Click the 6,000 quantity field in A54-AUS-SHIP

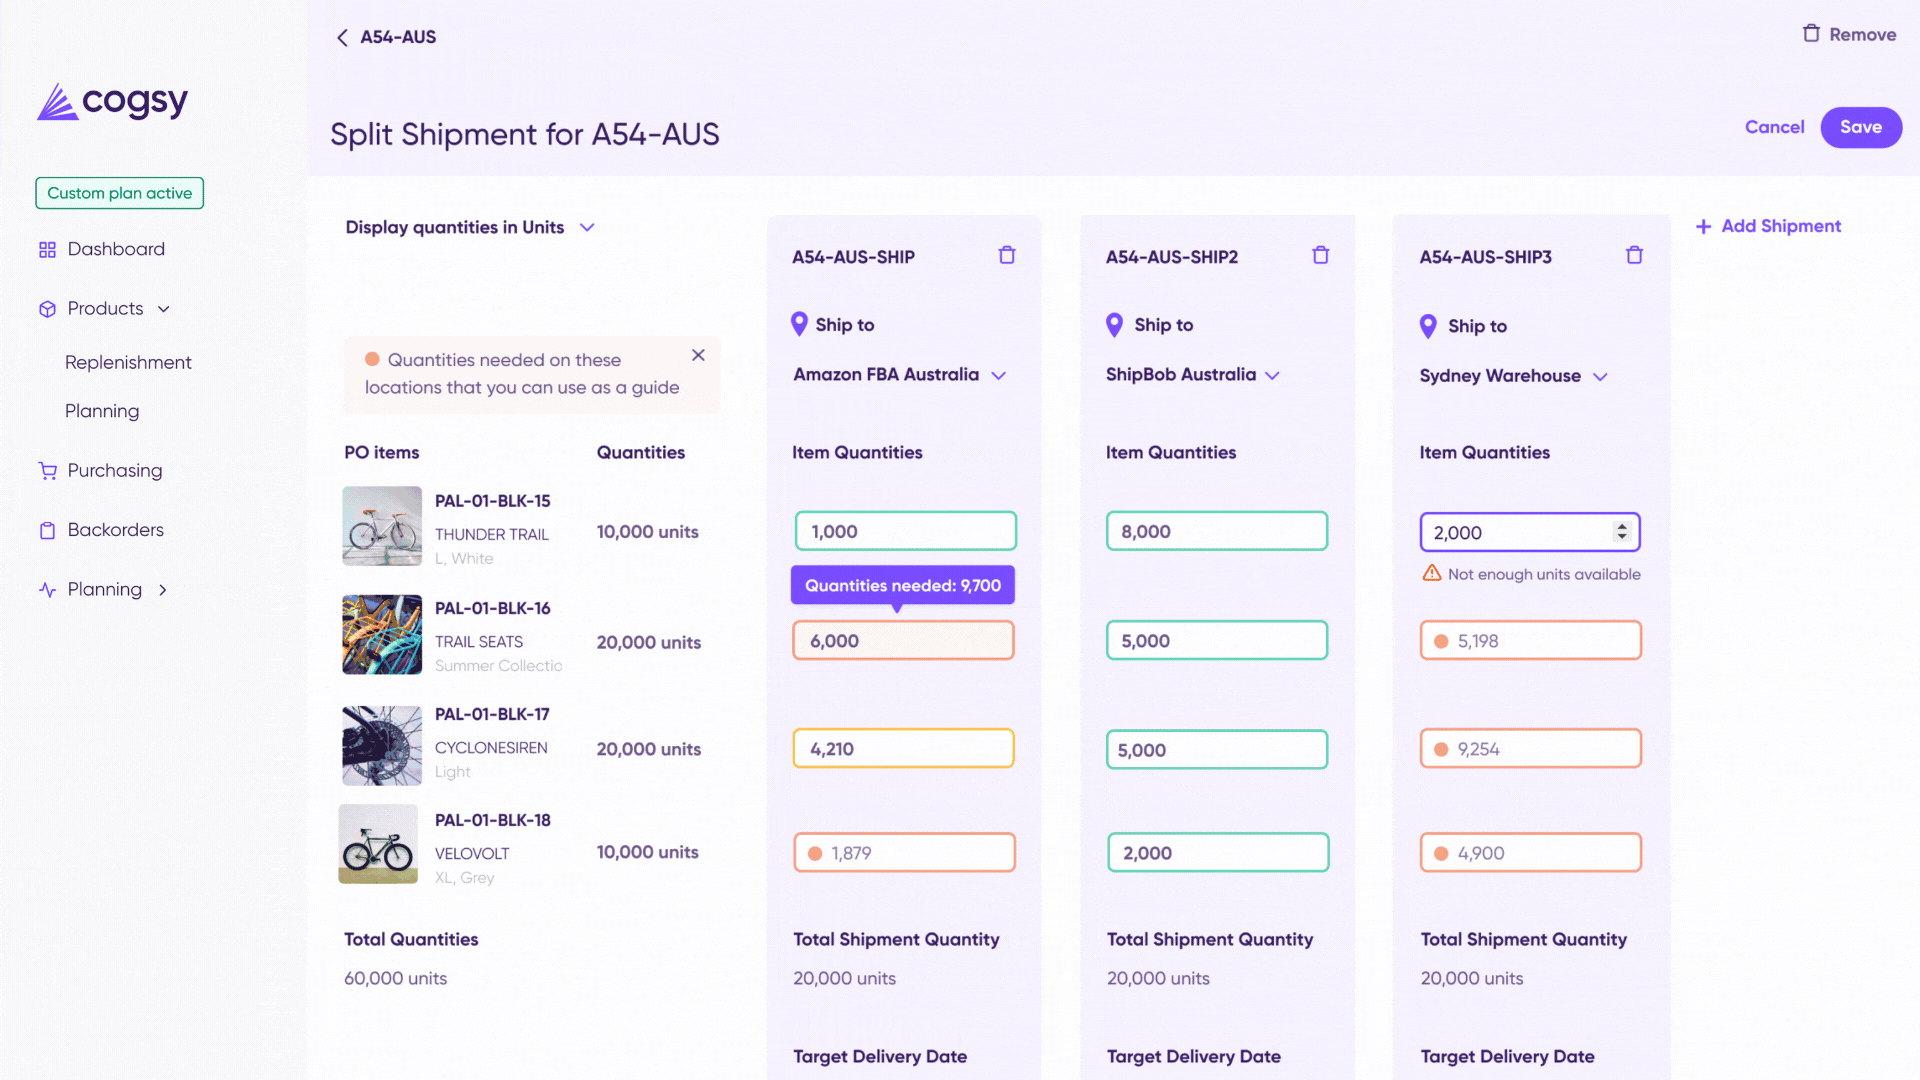click(x=903, y=641)
